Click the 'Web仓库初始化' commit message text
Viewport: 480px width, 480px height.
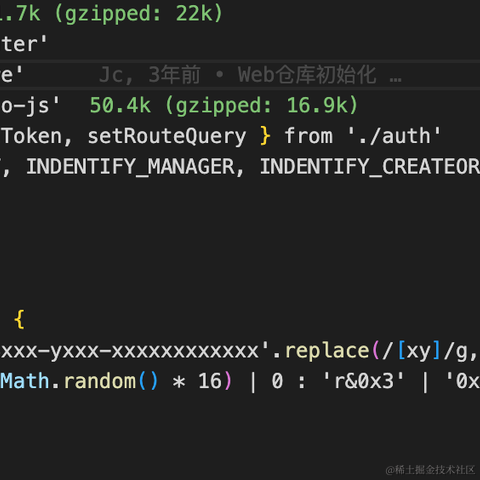coord(307,75)
